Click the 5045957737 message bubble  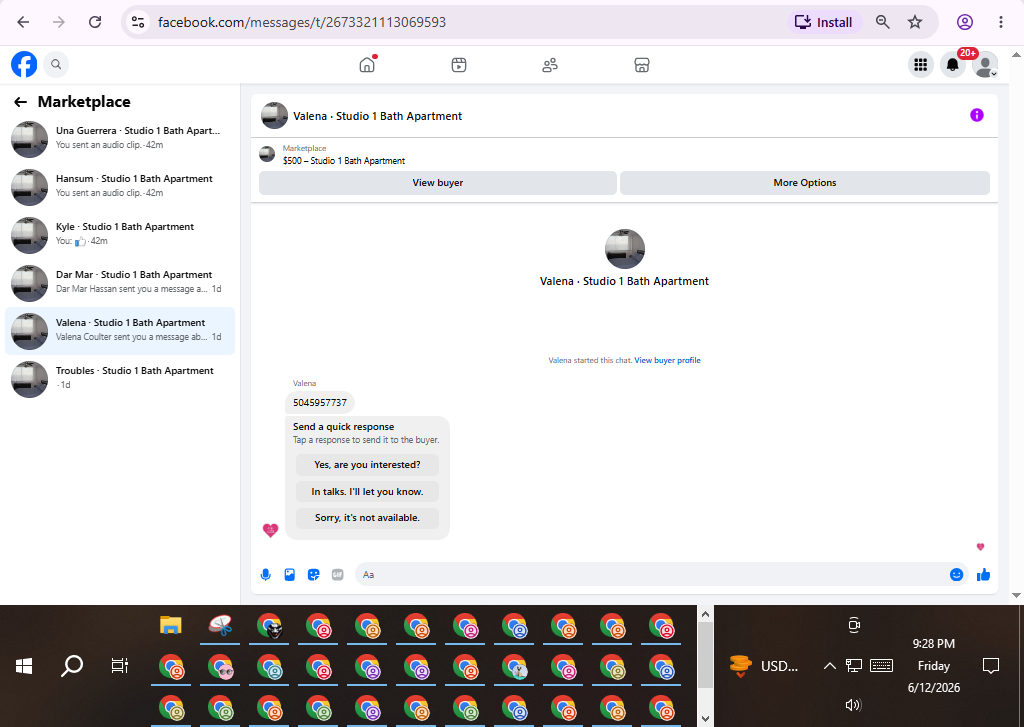coord(320,403)
